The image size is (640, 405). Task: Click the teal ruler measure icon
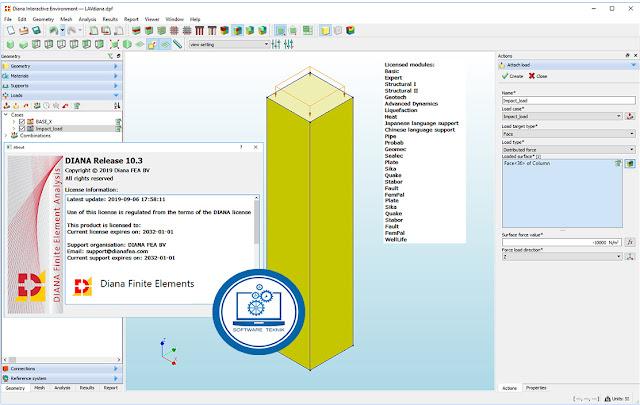178,44
